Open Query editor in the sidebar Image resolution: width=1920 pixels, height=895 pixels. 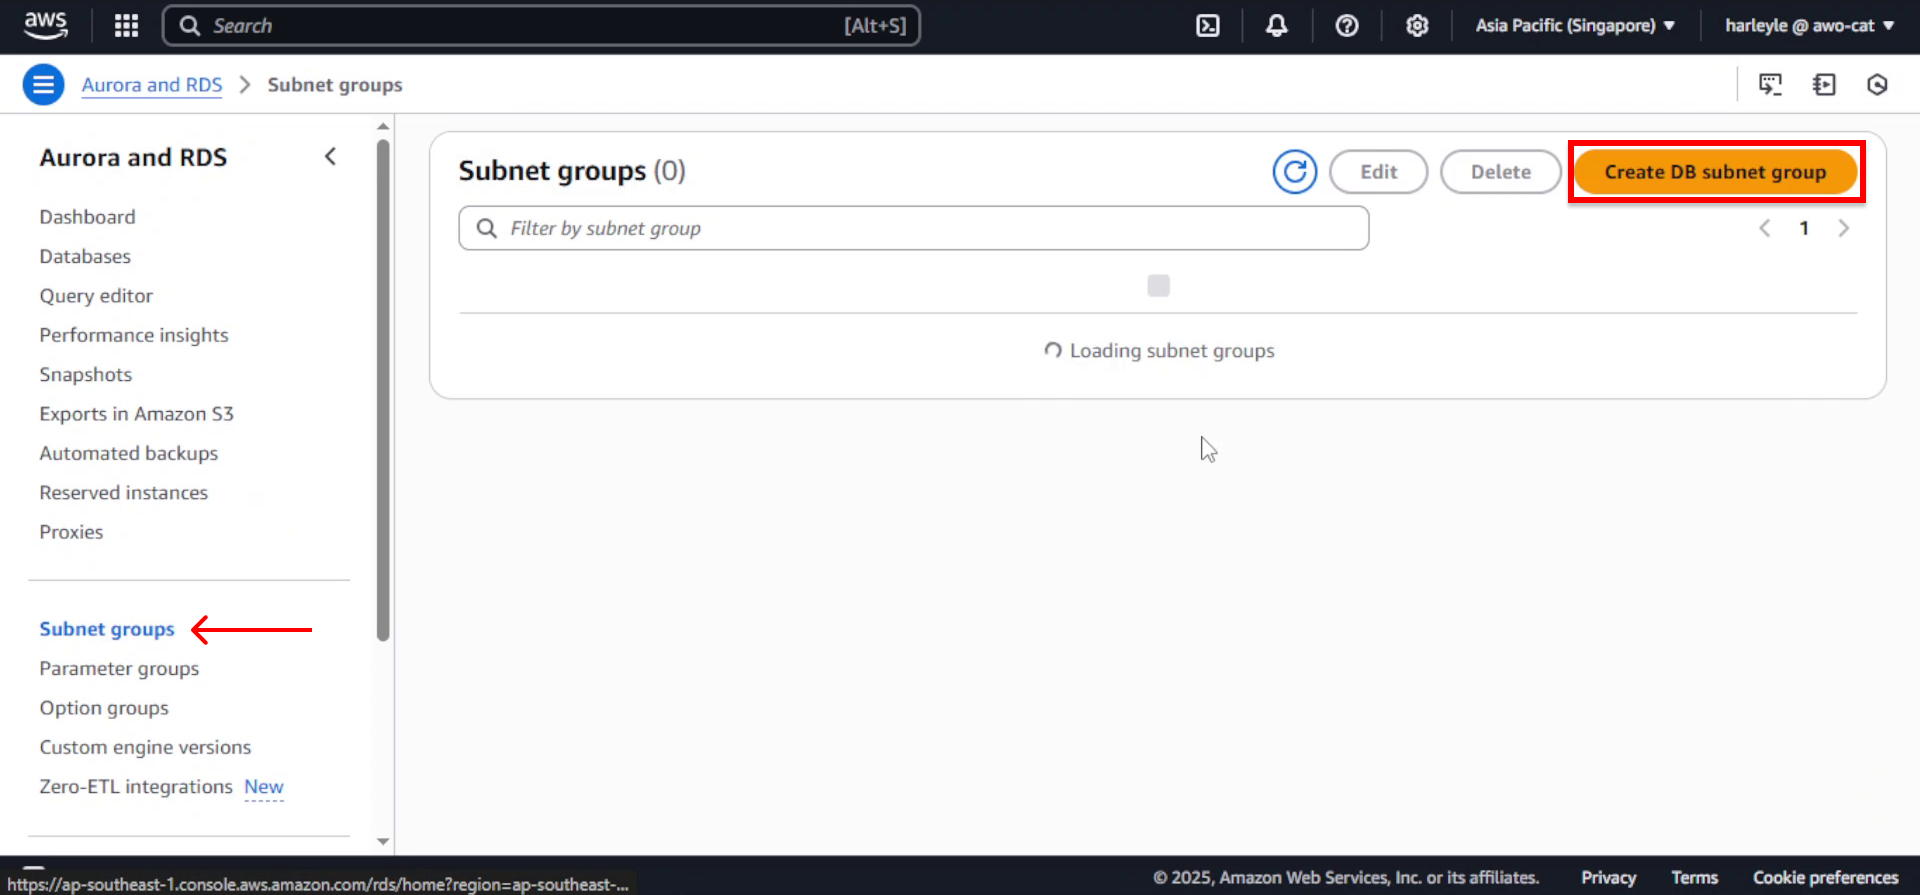pos(96,296)
